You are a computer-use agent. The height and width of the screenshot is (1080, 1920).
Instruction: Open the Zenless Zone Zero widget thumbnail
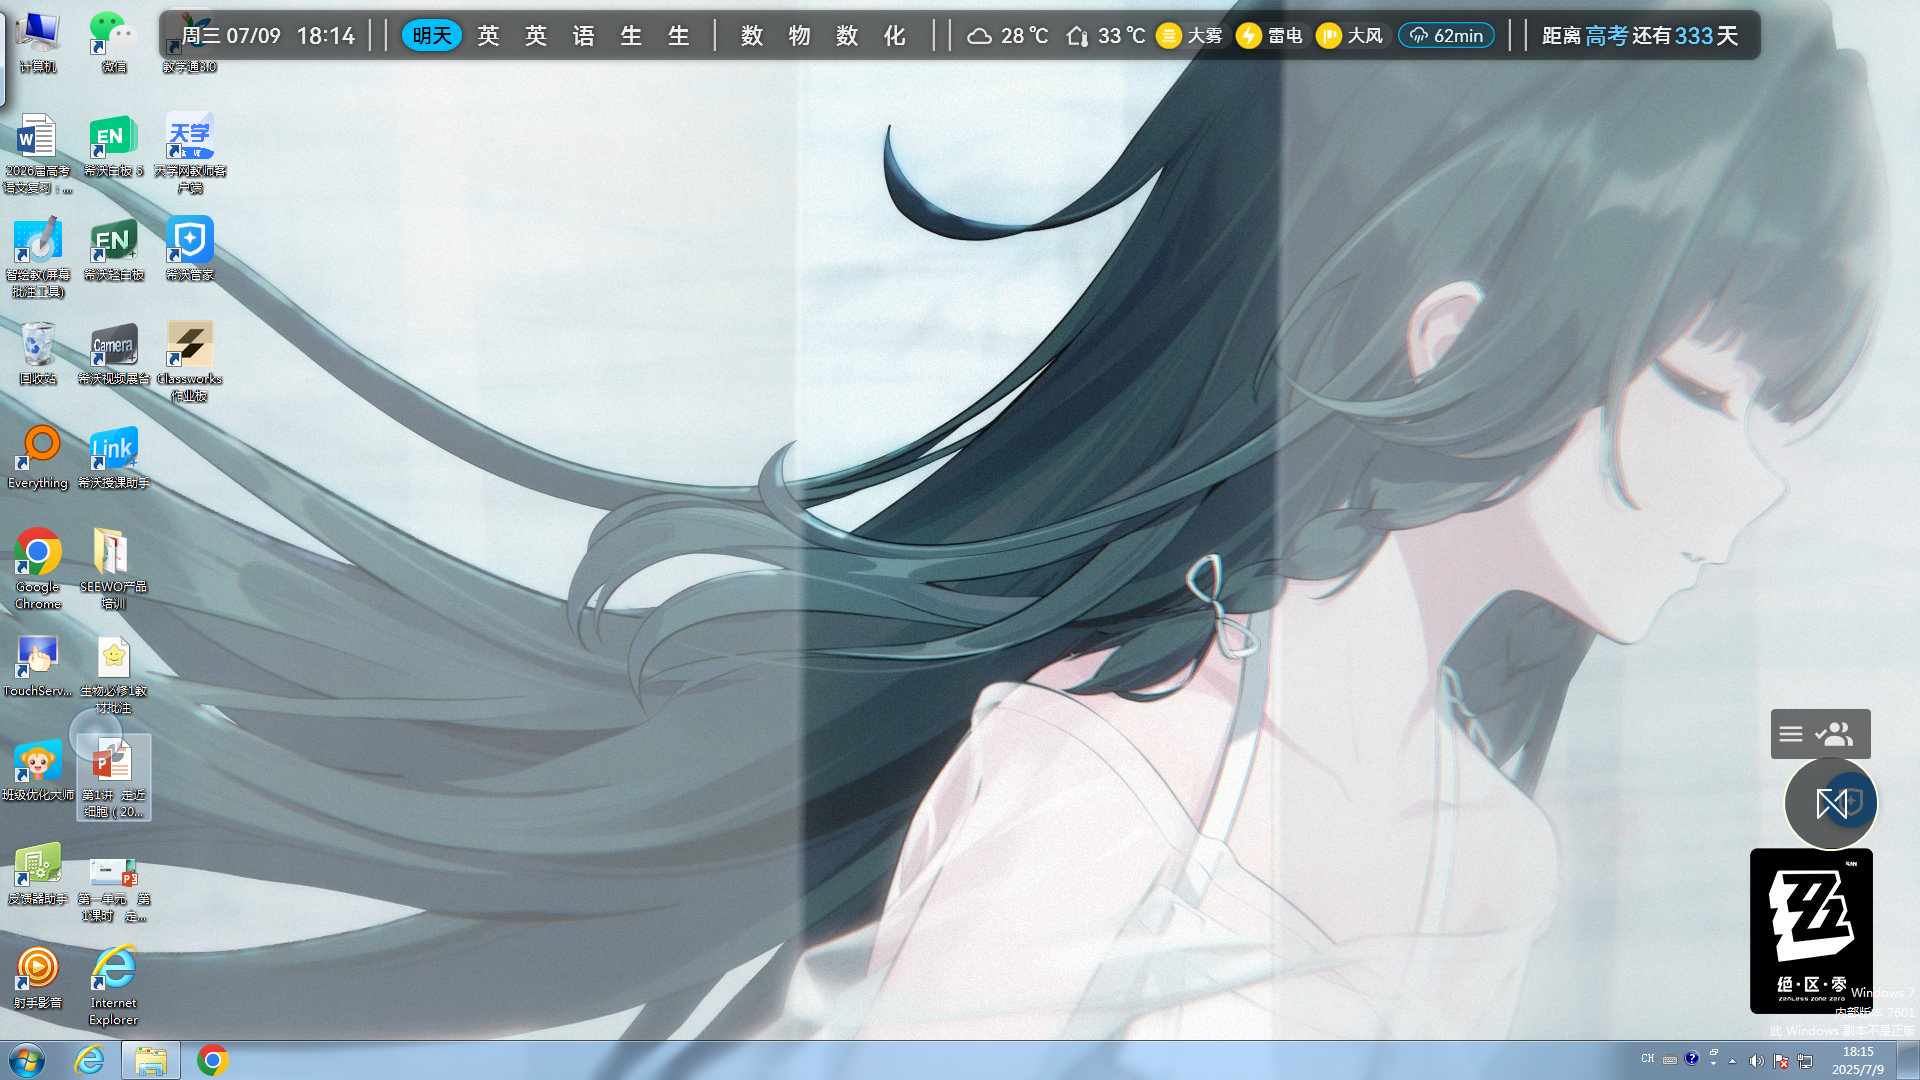[1811, 930]
